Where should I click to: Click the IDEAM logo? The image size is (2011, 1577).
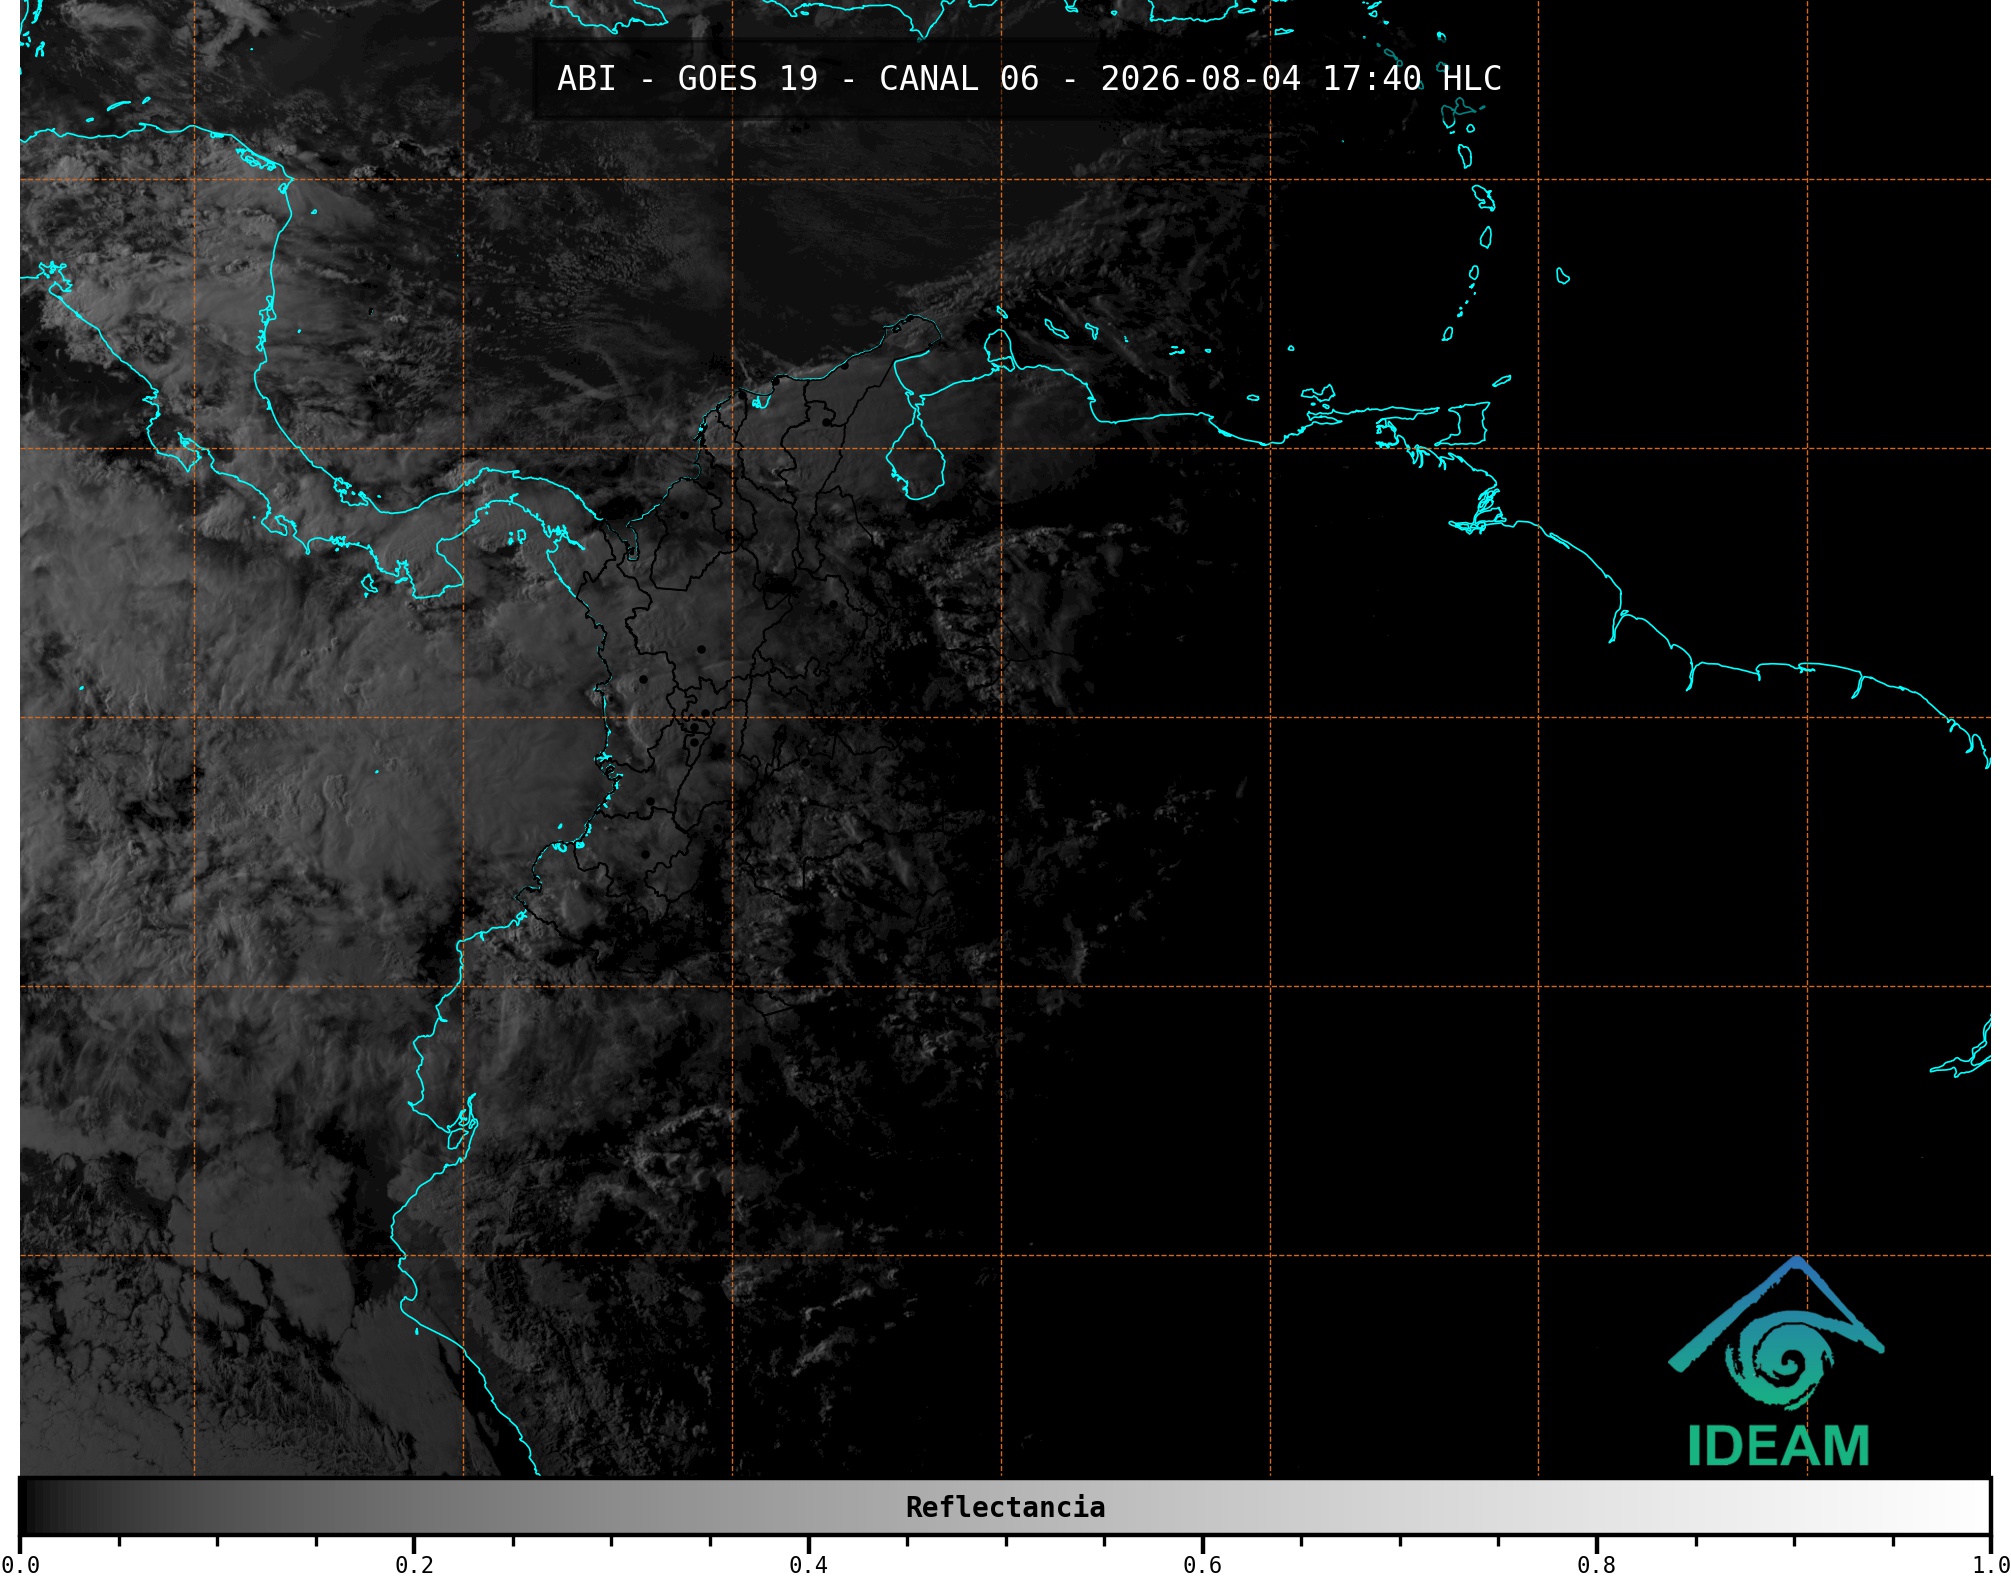(x=1777, y=1362)
